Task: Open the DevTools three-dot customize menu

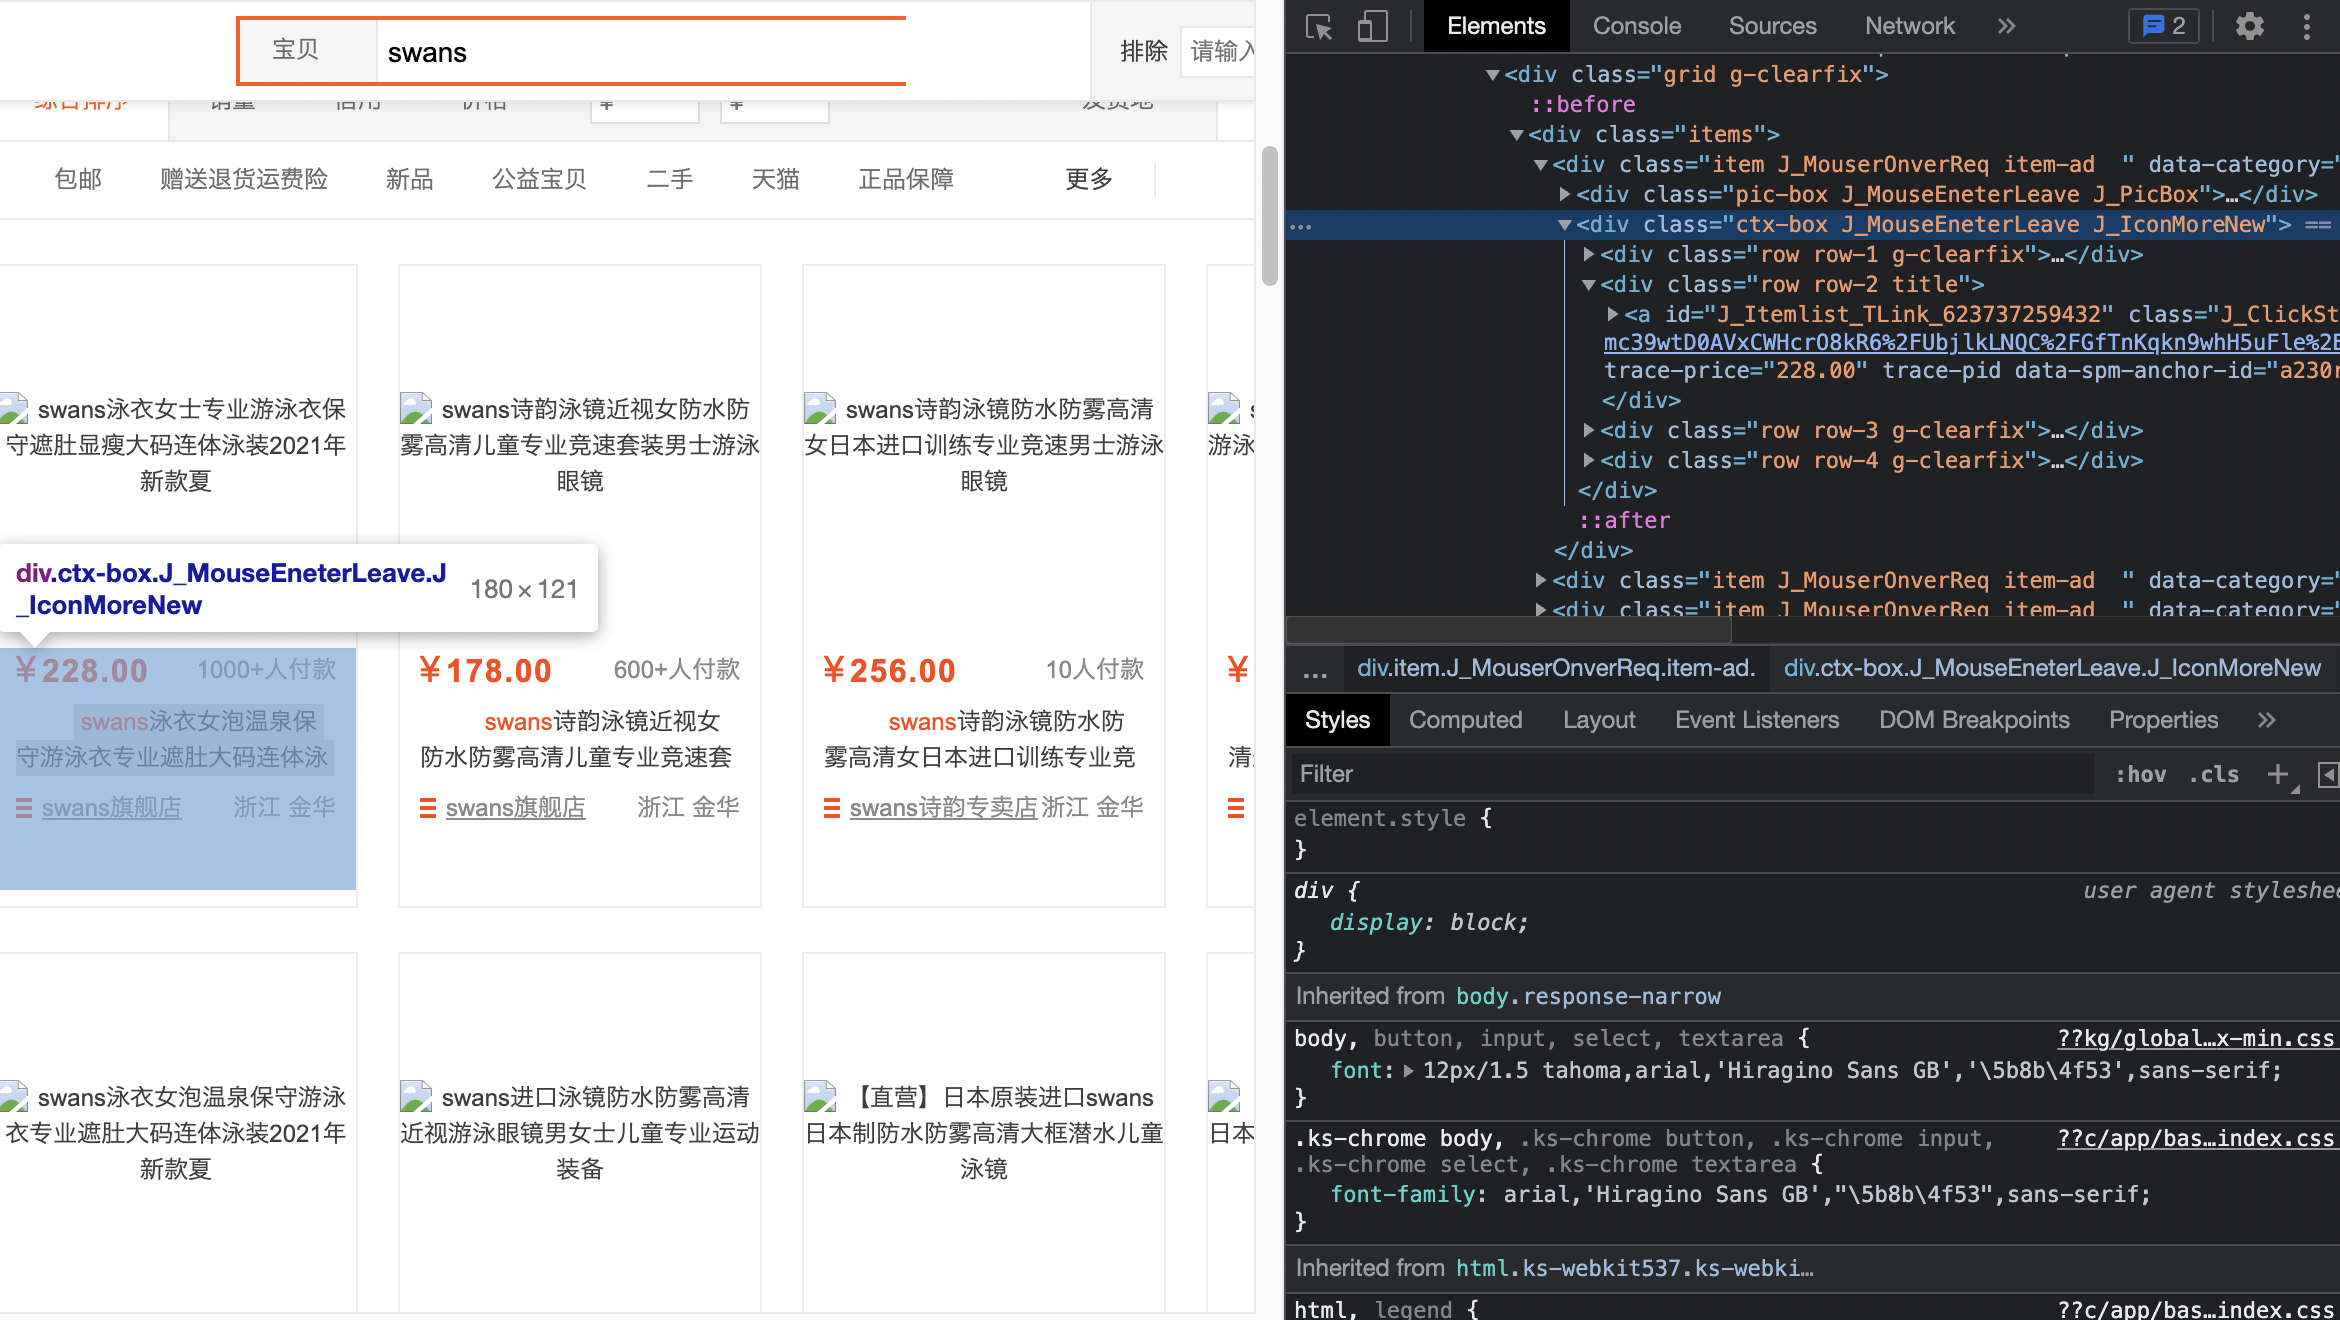Action: (x=2307, y=26)
